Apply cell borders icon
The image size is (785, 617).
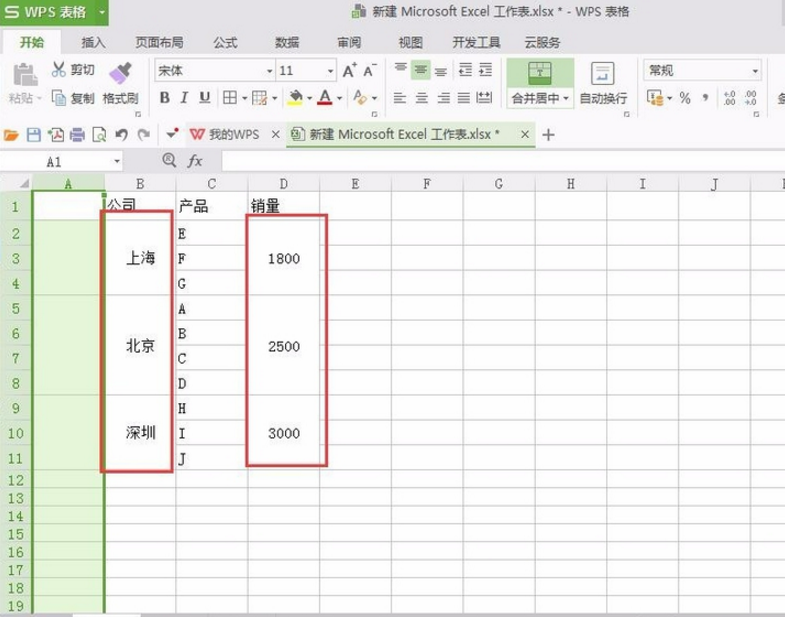230,98
